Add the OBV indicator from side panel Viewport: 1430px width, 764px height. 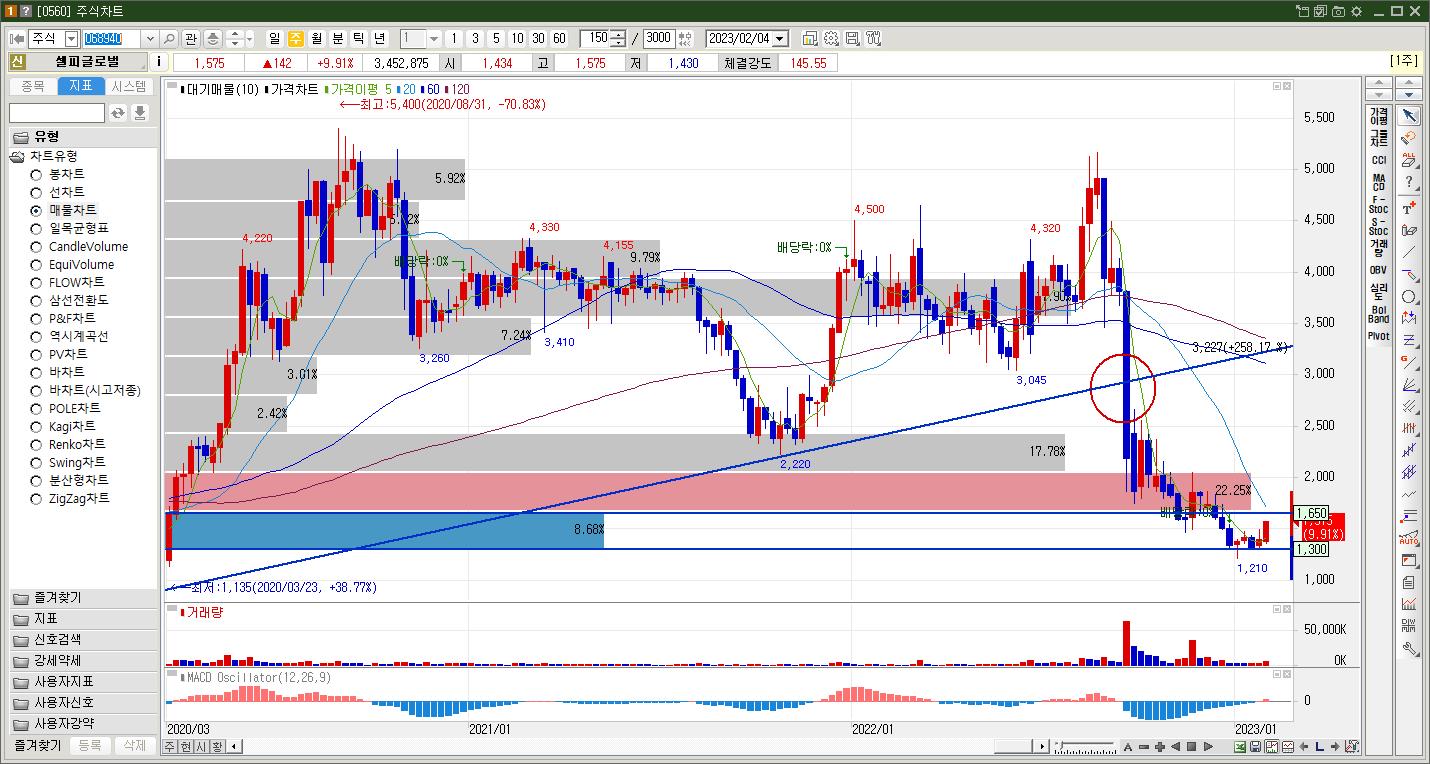[1378, 269]
